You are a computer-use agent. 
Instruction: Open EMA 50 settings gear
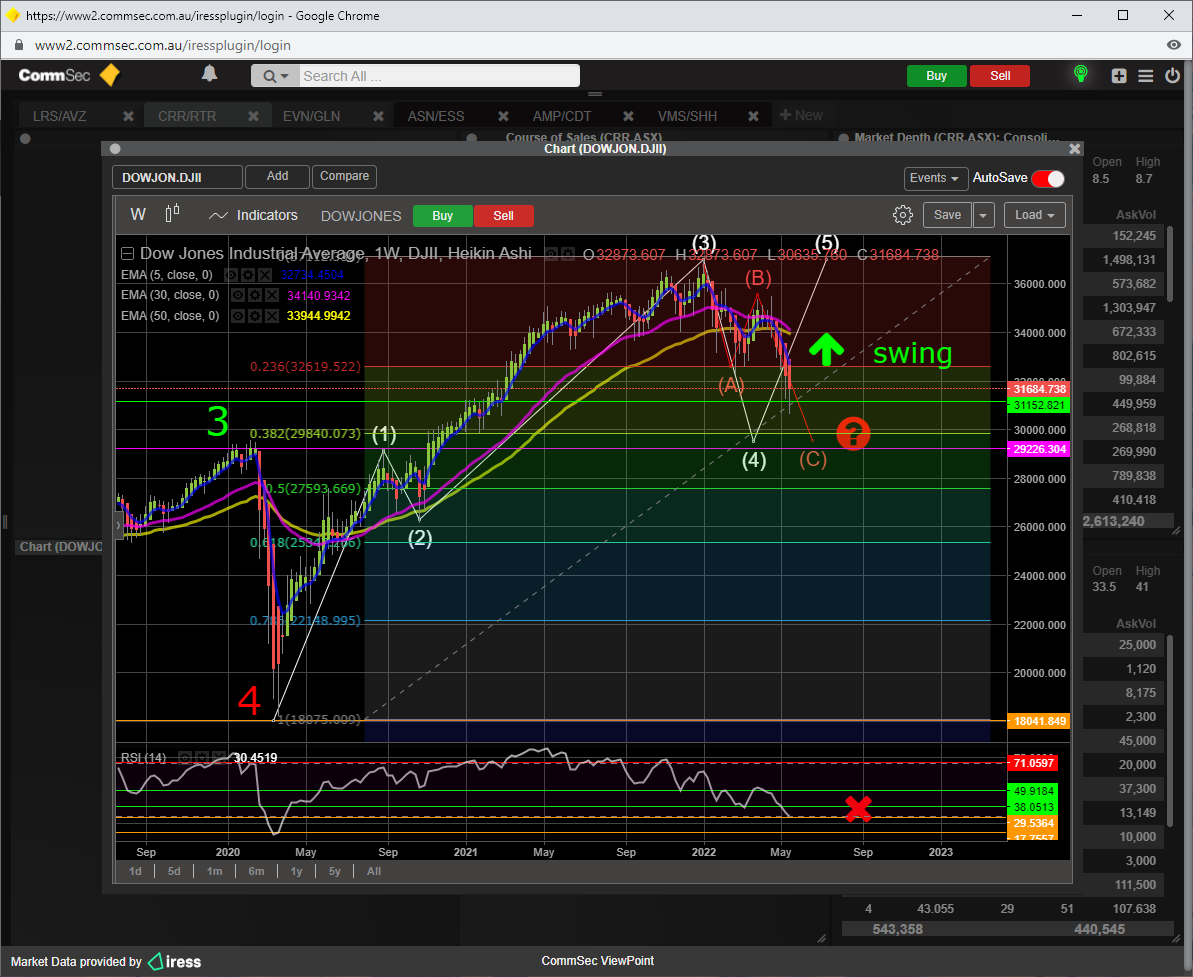click(255, 316)
